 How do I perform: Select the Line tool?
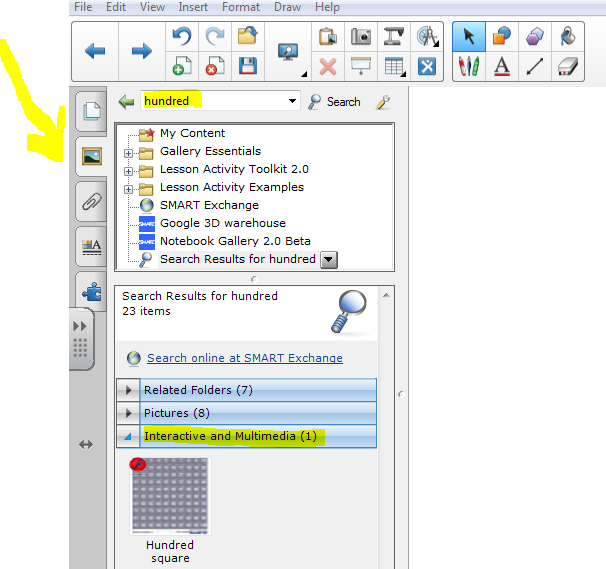[535, 66]
